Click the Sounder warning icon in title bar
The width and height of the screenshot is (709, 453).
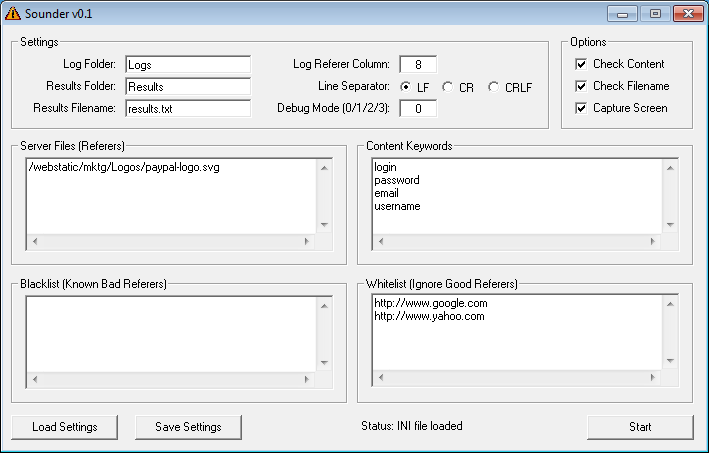[13, 14]
